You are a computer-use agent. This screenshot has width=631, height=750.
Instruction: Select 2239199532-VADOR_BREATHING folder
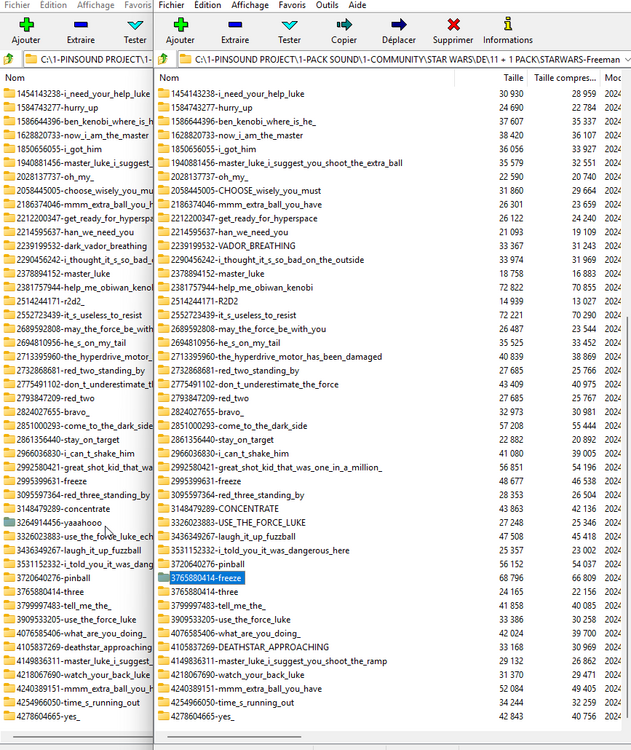click(x=233, y=246)
